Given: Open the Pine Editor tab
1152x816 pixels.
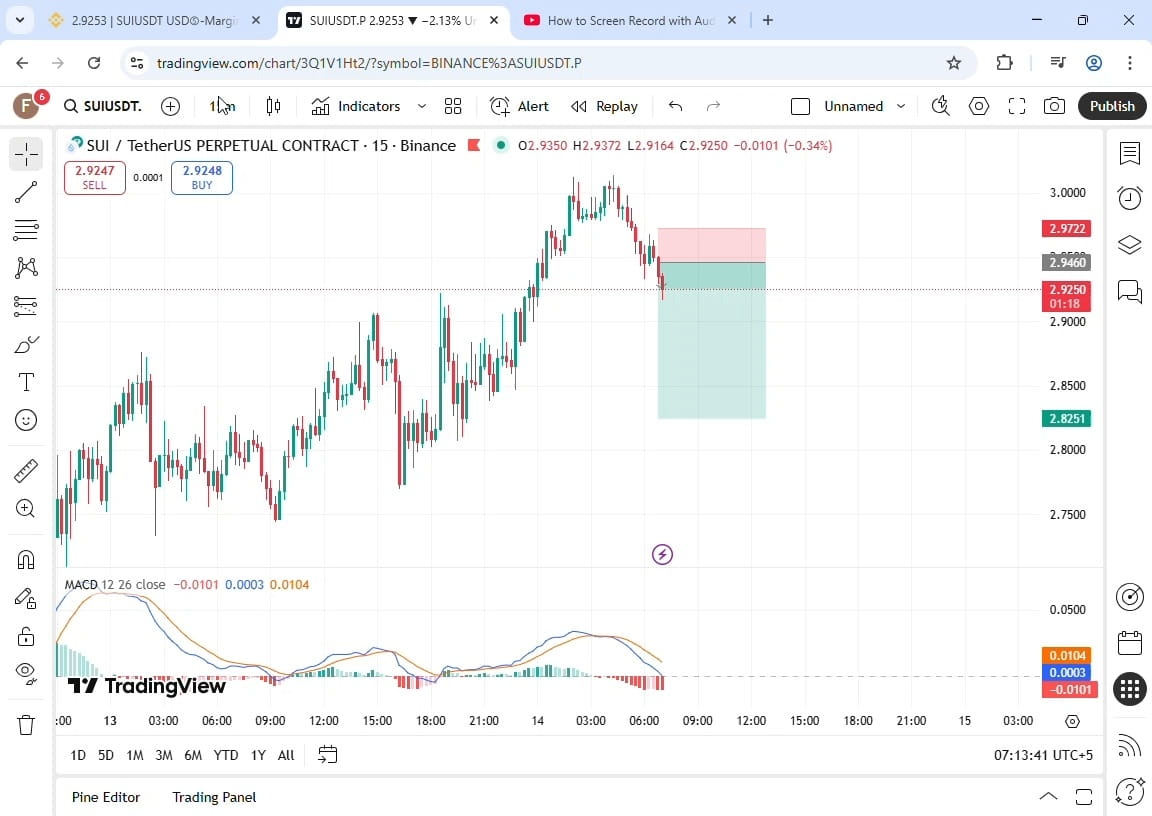Looking at the screenshot, I should 106,797.
